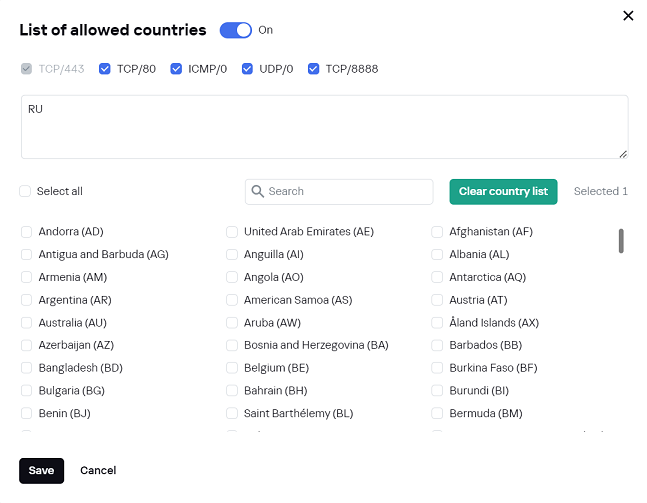Disable the ICMP/0 protocol checkbox

(x=177, y=69)
